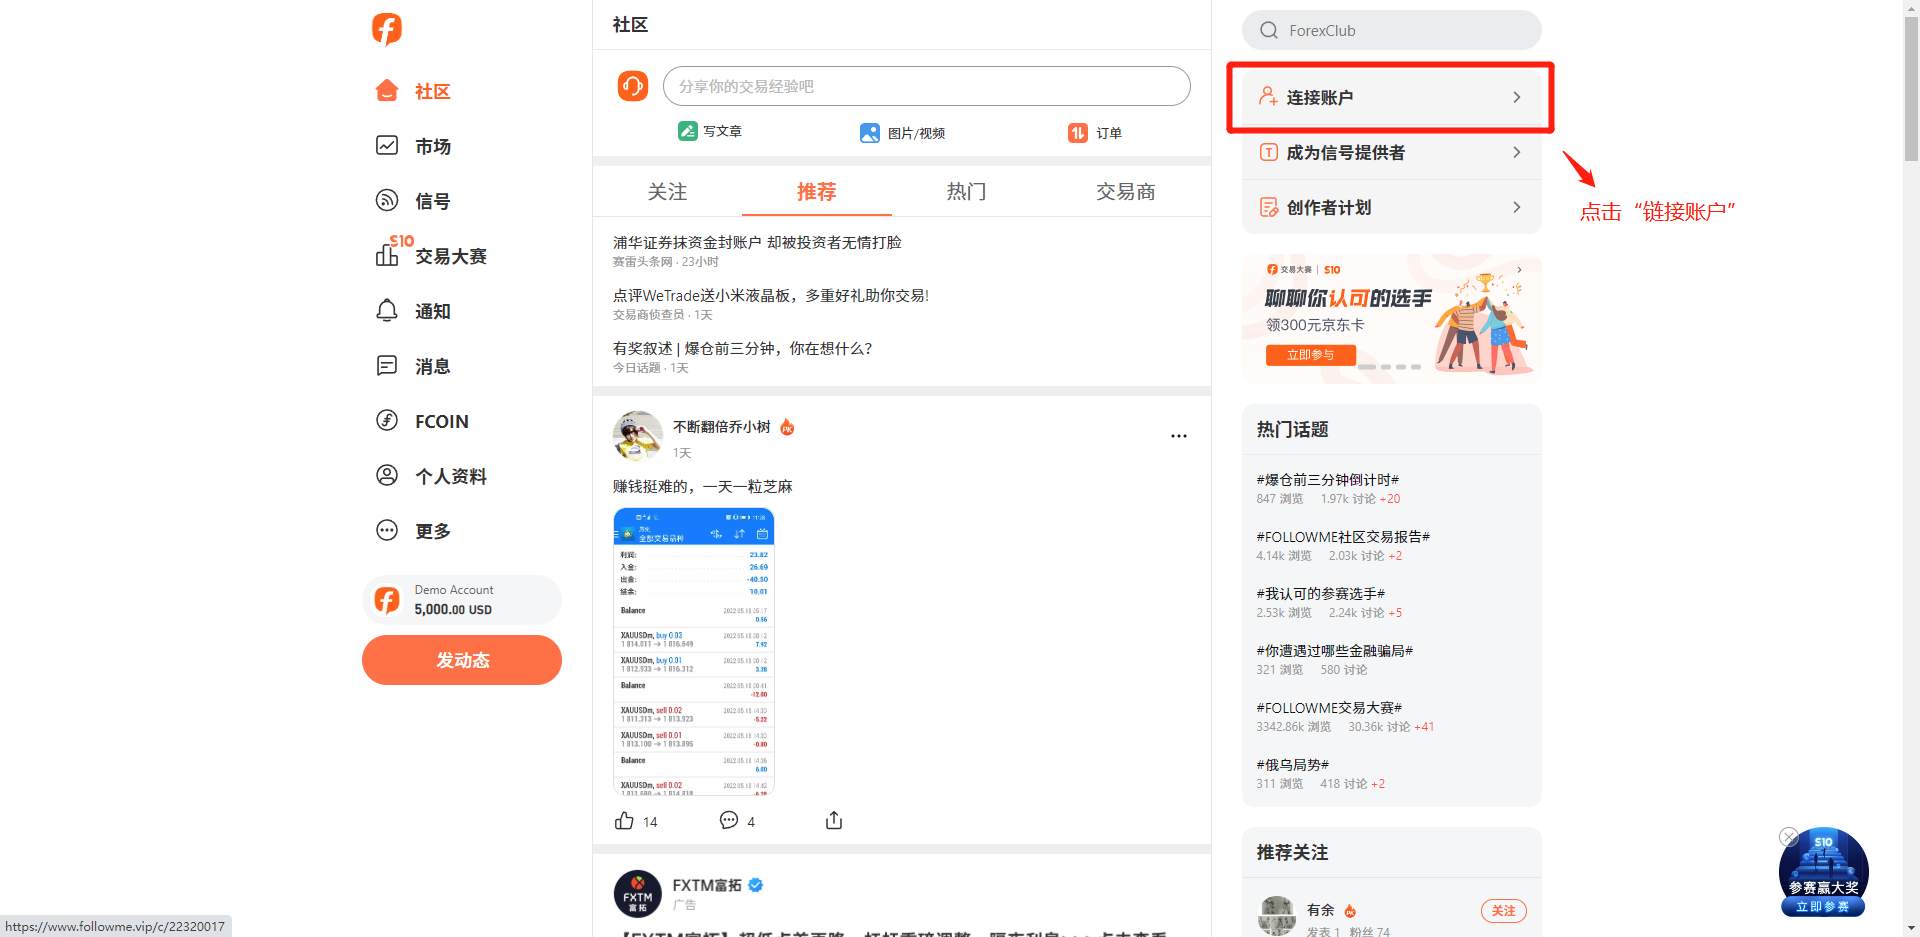
Task: Open the 通知 bell icon
Action: tap(387, 310)
